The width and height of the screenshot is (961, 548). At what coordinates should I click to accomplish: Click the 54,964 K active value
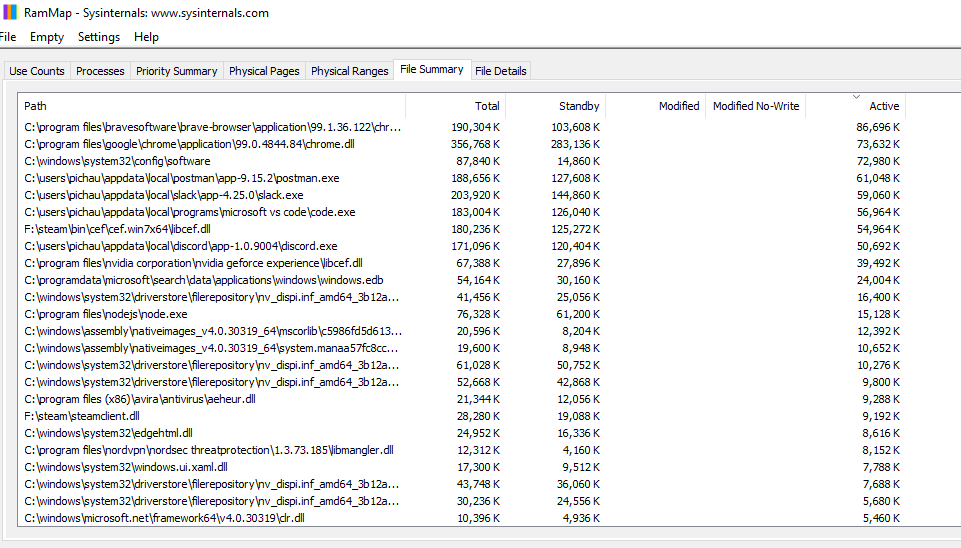(x=878, y=229)
